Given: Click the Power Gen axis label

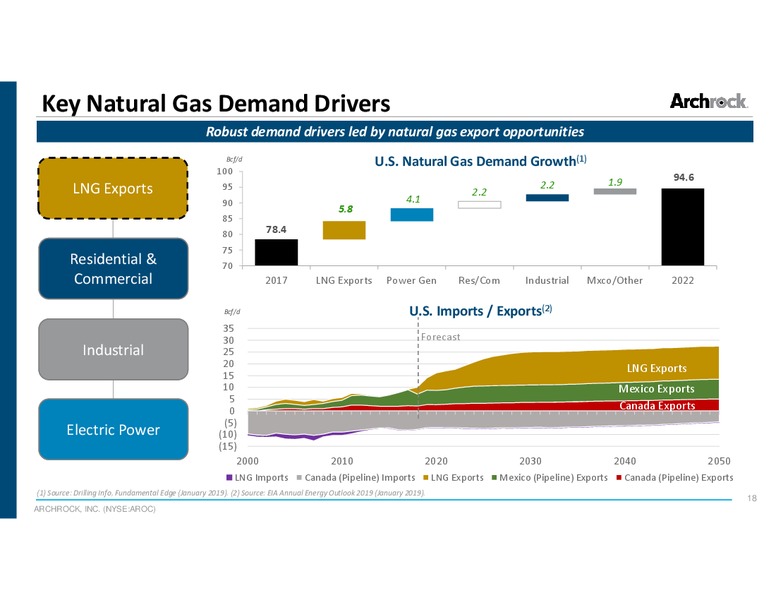Looking at the screenshot, I should (x=411, y=280).
